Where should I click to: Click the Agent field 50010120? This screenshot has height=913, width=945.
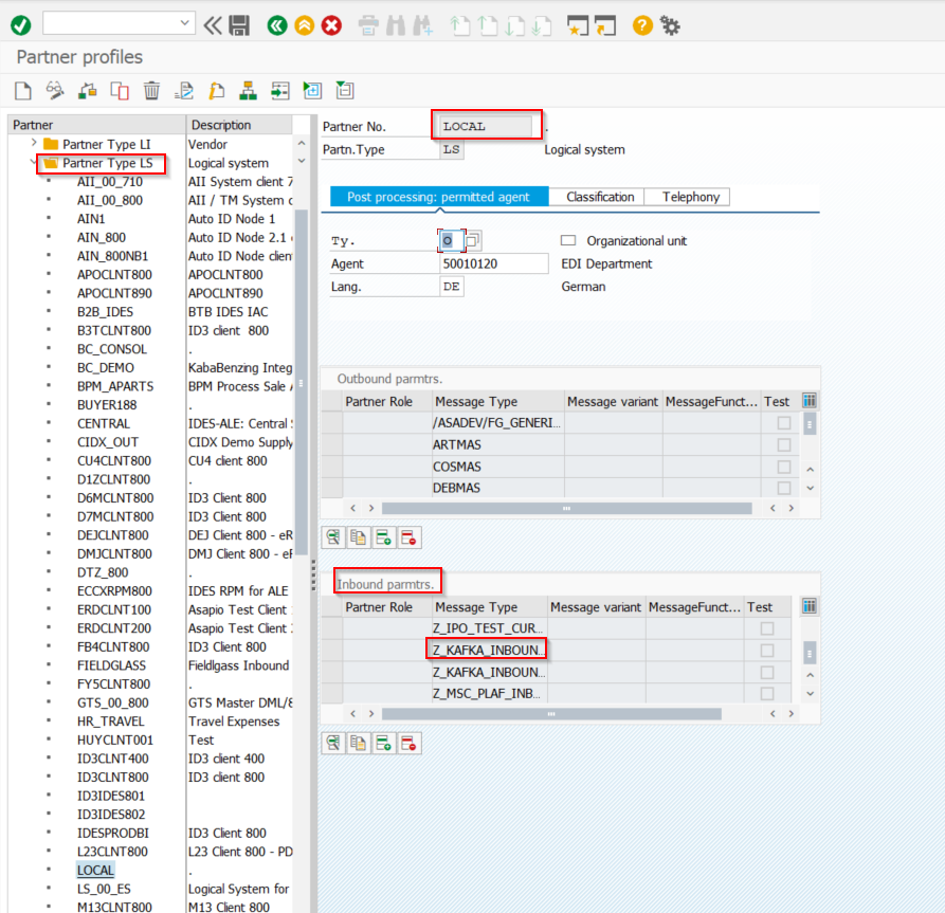coord(494,264)
